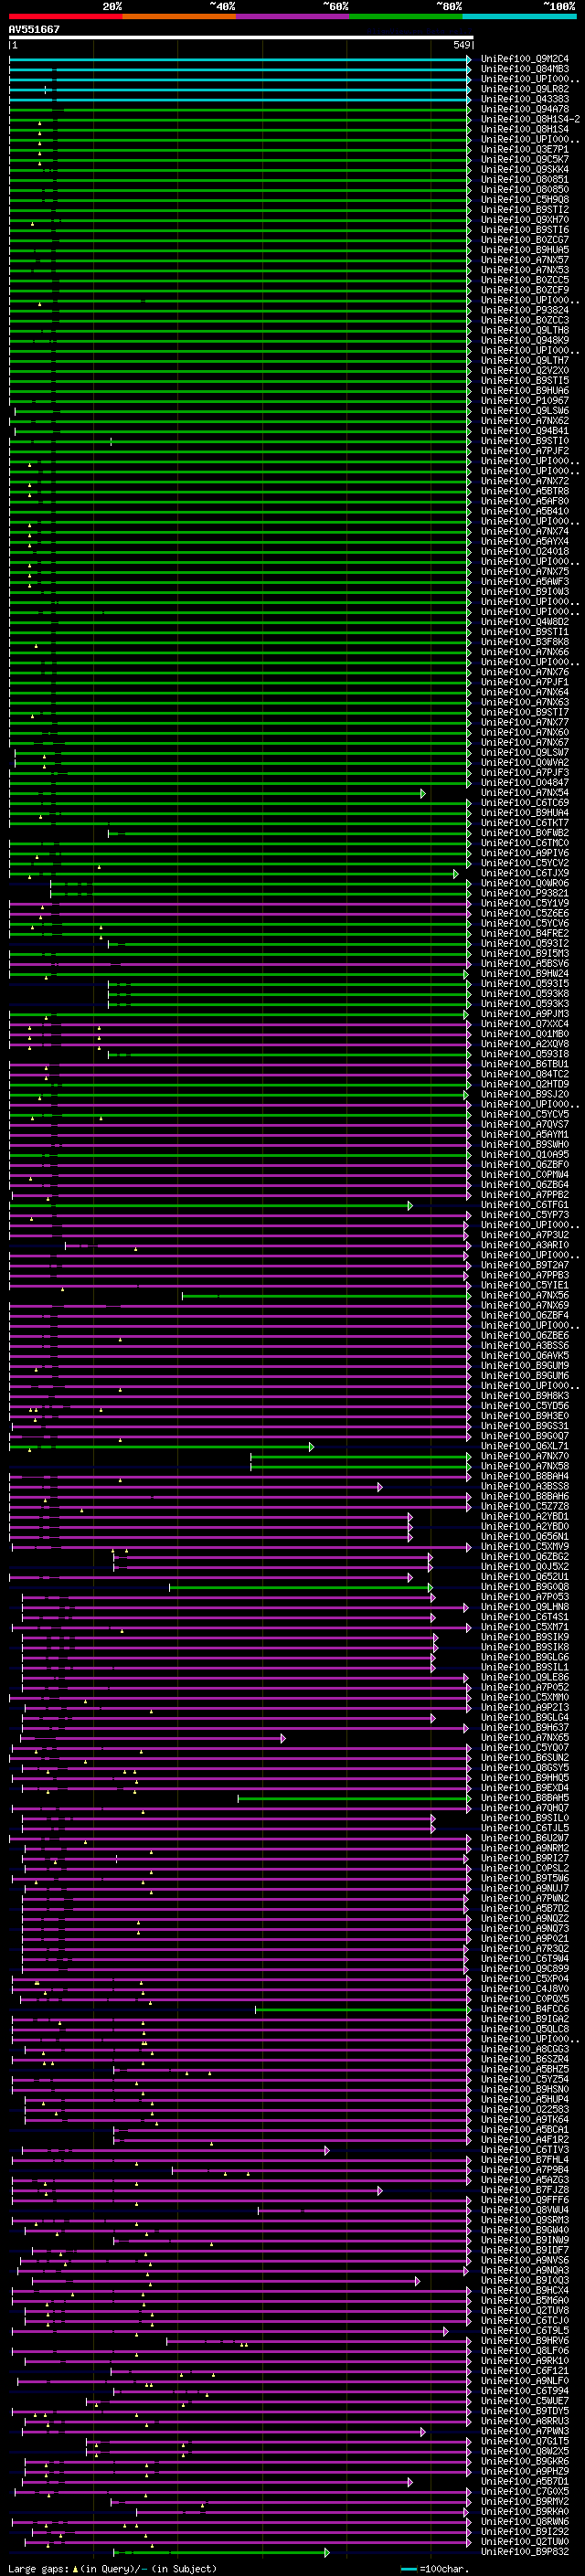The image size is (585, 2576).
Task: Click the query end position 549
Action: tap(461, 45)
